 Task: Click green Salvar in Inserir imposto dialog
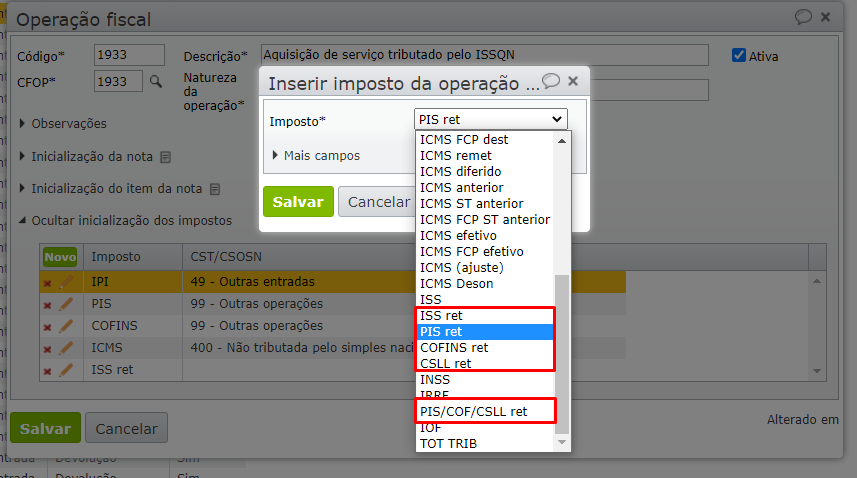[298, 202]
